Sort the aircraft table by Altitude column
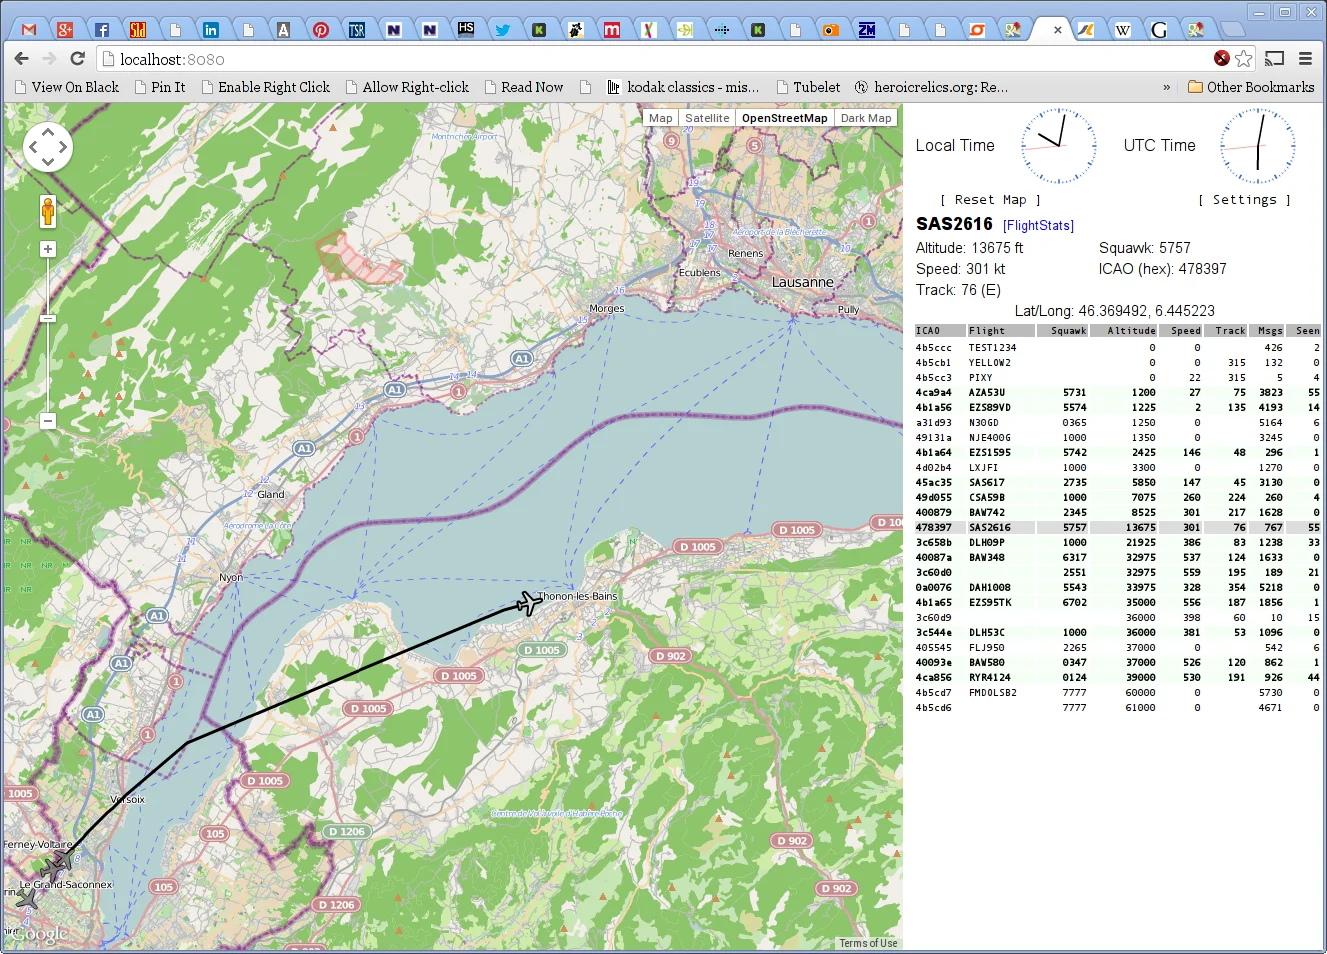 pyautogui.click(x=1123, y=331)
